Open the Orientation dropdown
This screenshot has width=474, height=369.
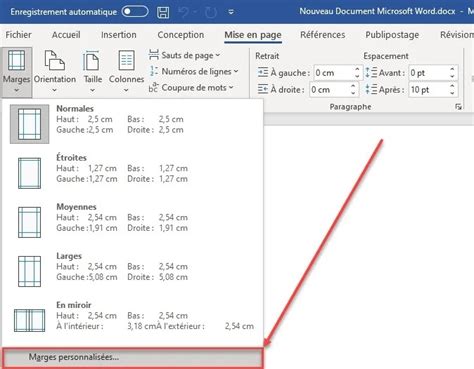point(55,71)
